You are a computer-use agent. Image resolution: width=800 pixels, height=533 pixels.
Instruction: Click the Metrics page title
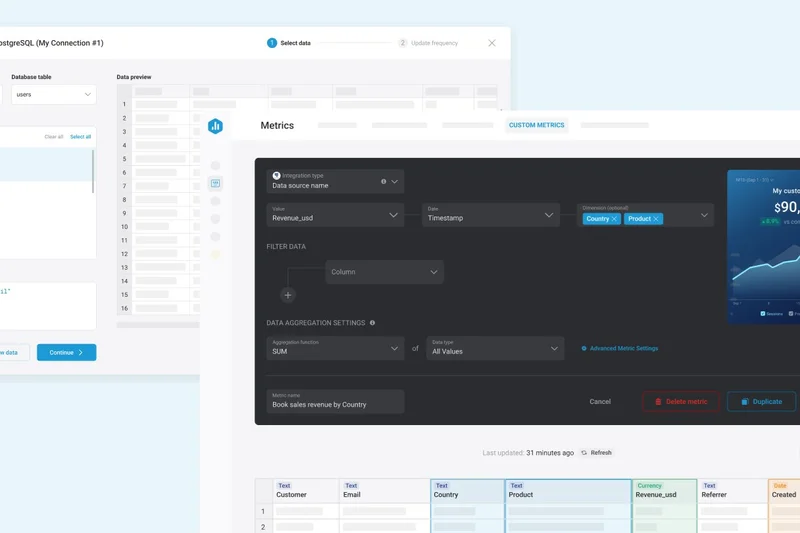277,125
